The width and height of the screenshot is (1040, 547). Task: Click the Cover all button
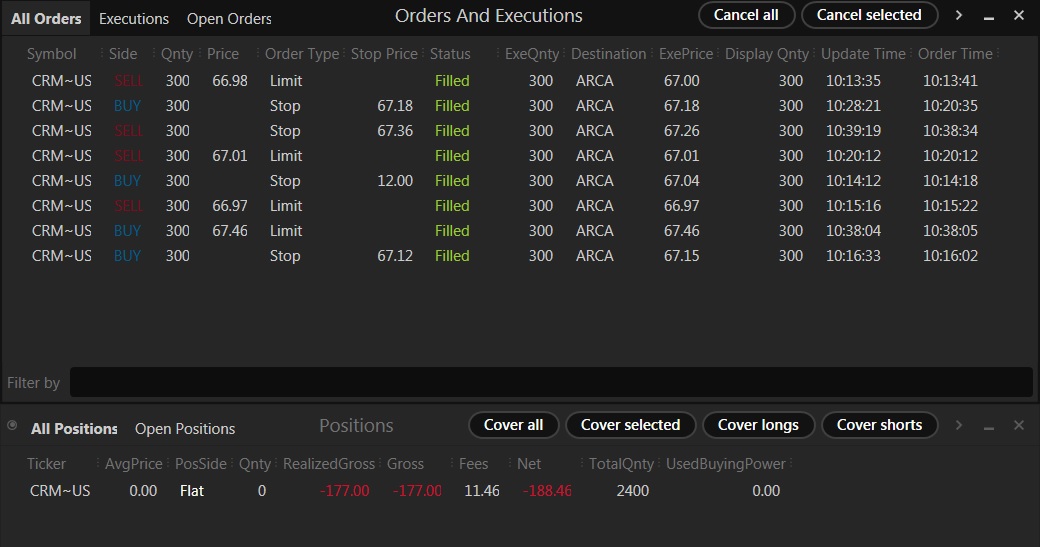(513, 425)
